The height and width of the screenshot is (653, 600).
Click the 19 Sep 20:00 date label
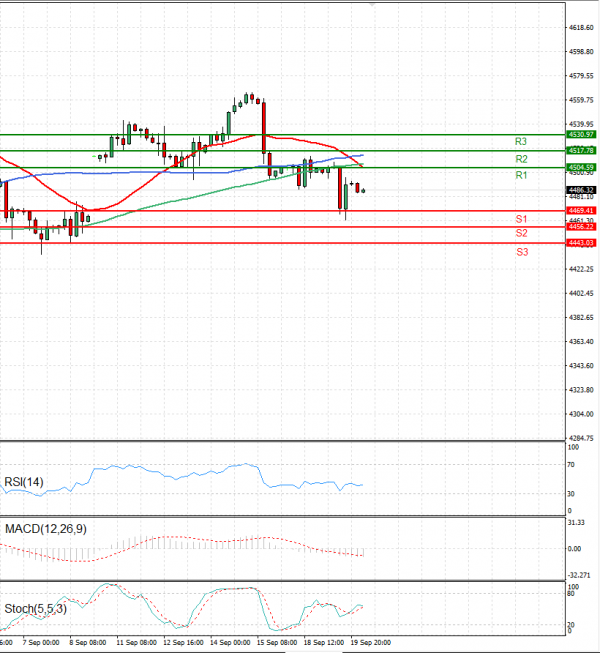371,642
